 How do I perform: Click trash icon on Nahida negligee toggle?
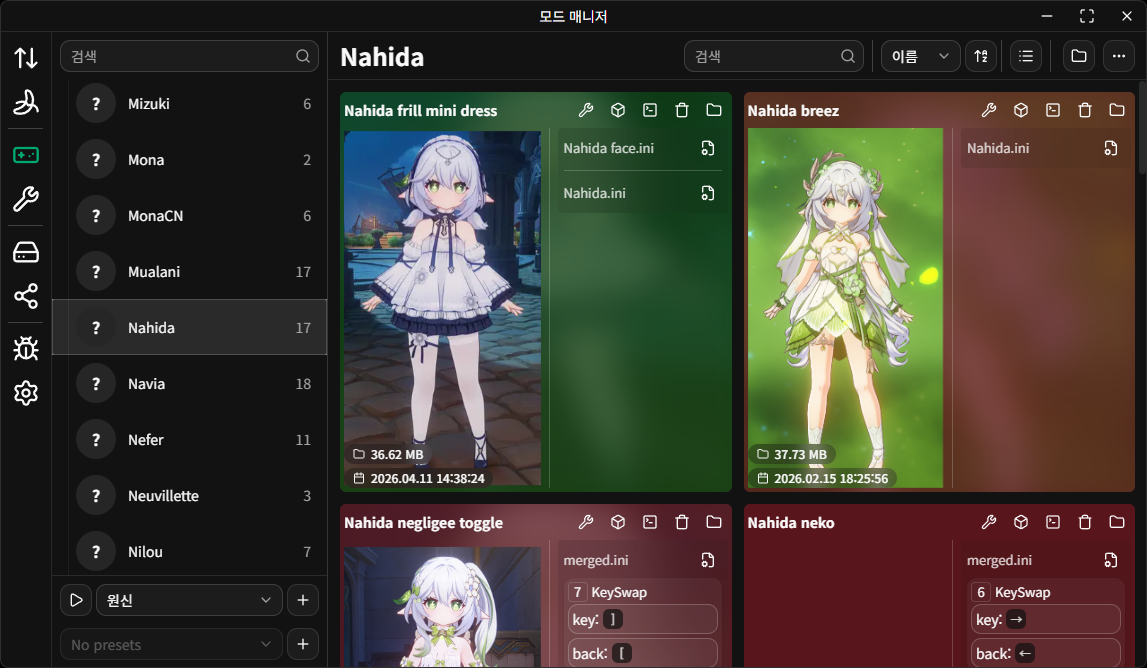[682, 522]
